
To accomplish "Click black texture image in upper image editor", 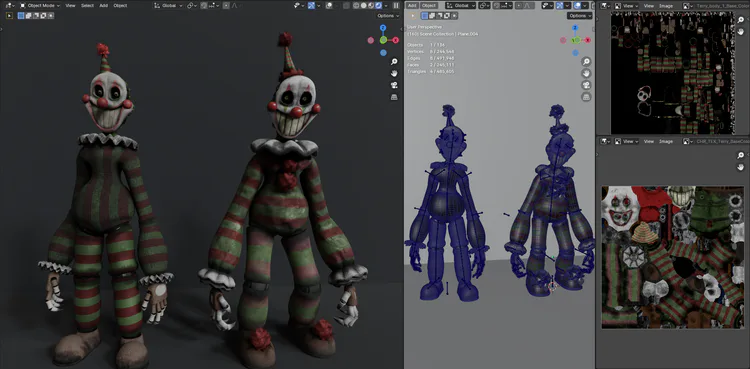I will pyautogui.click(x=672, y=73).
